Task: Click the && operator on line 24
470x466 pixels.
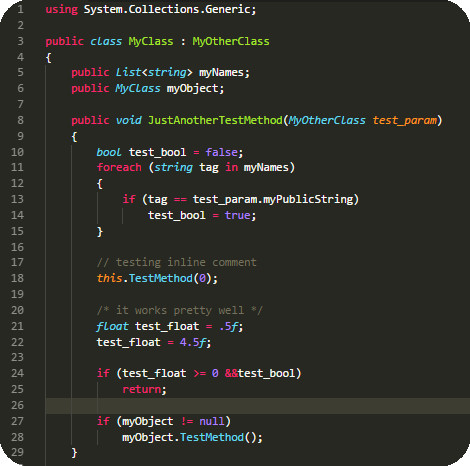Action: [x=231, y=373]
